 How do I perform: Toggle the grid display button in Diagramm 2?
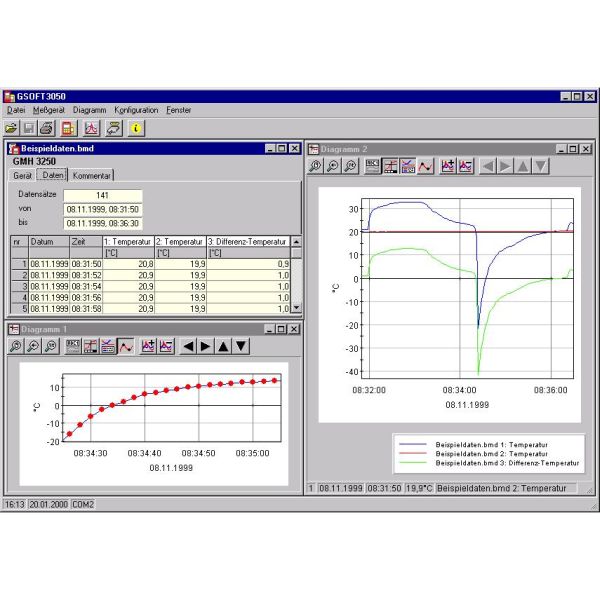click(389, 166)
